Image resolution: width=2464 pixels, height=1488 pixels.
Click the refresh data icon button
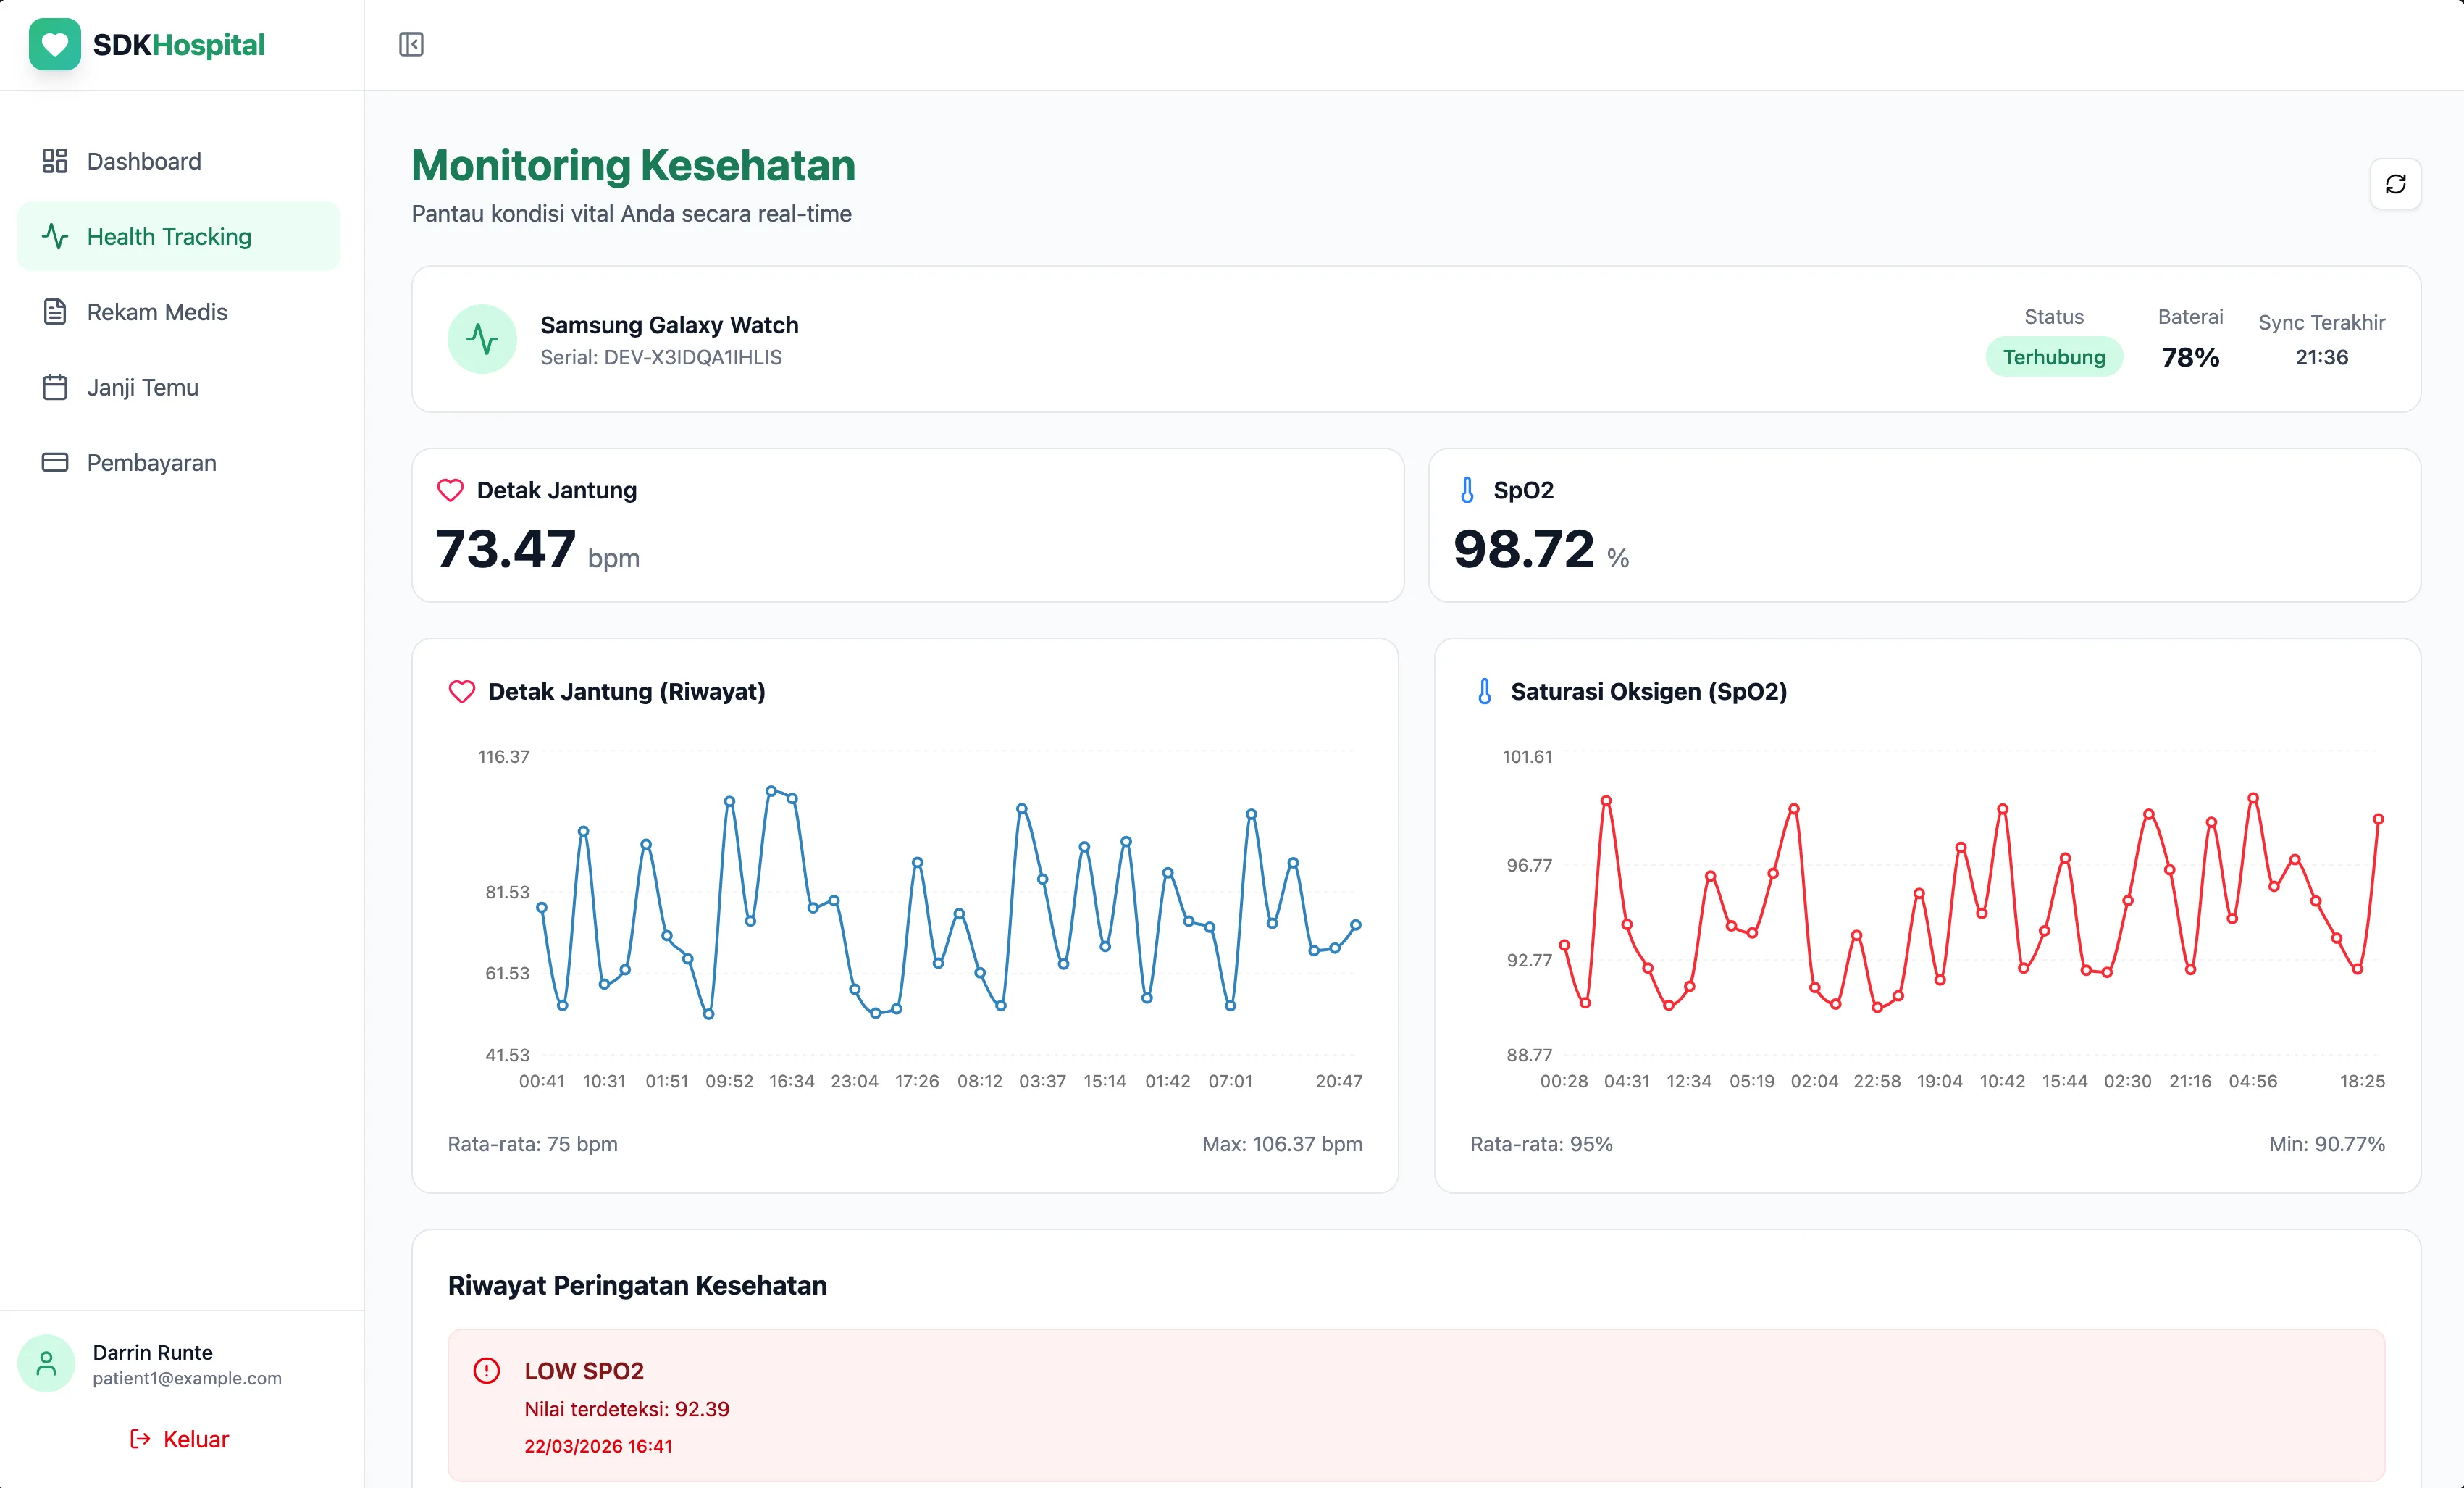[2395, 184]
